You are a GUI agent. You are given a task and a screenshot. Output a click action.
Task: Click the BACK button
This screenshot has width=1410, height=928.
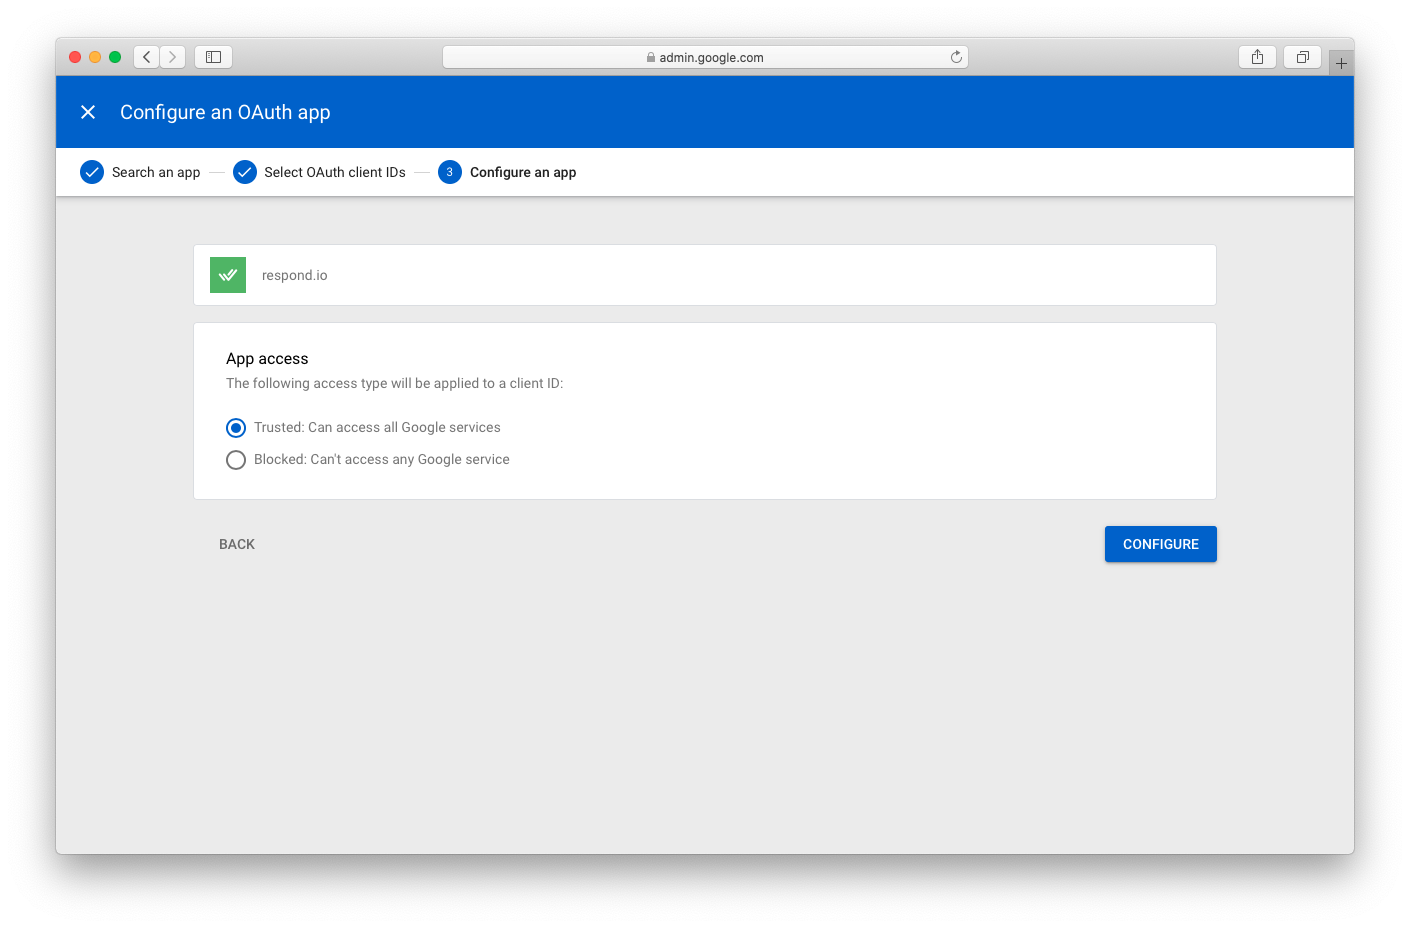click(237, 544)
